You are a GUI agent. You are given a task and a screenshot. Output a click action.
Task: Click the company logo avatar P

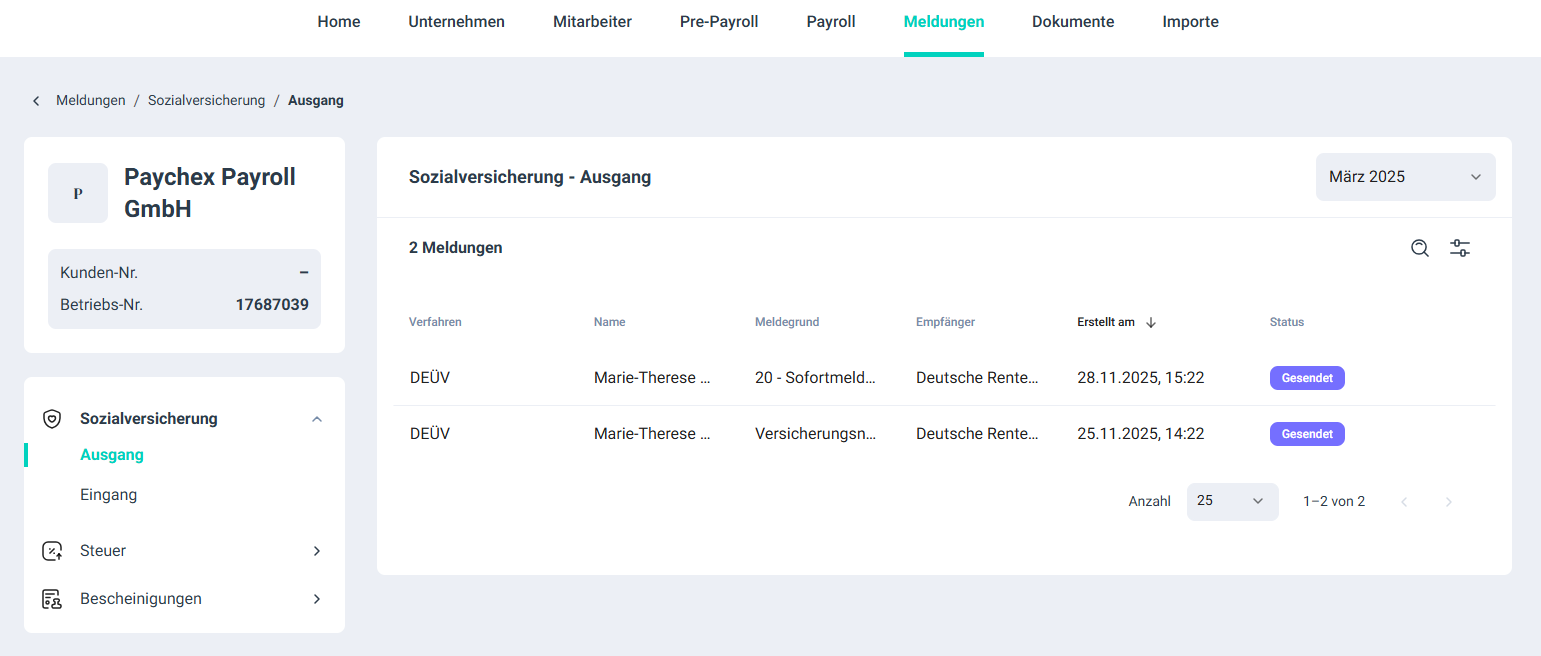pyautogui.click(x=78, y=193)
